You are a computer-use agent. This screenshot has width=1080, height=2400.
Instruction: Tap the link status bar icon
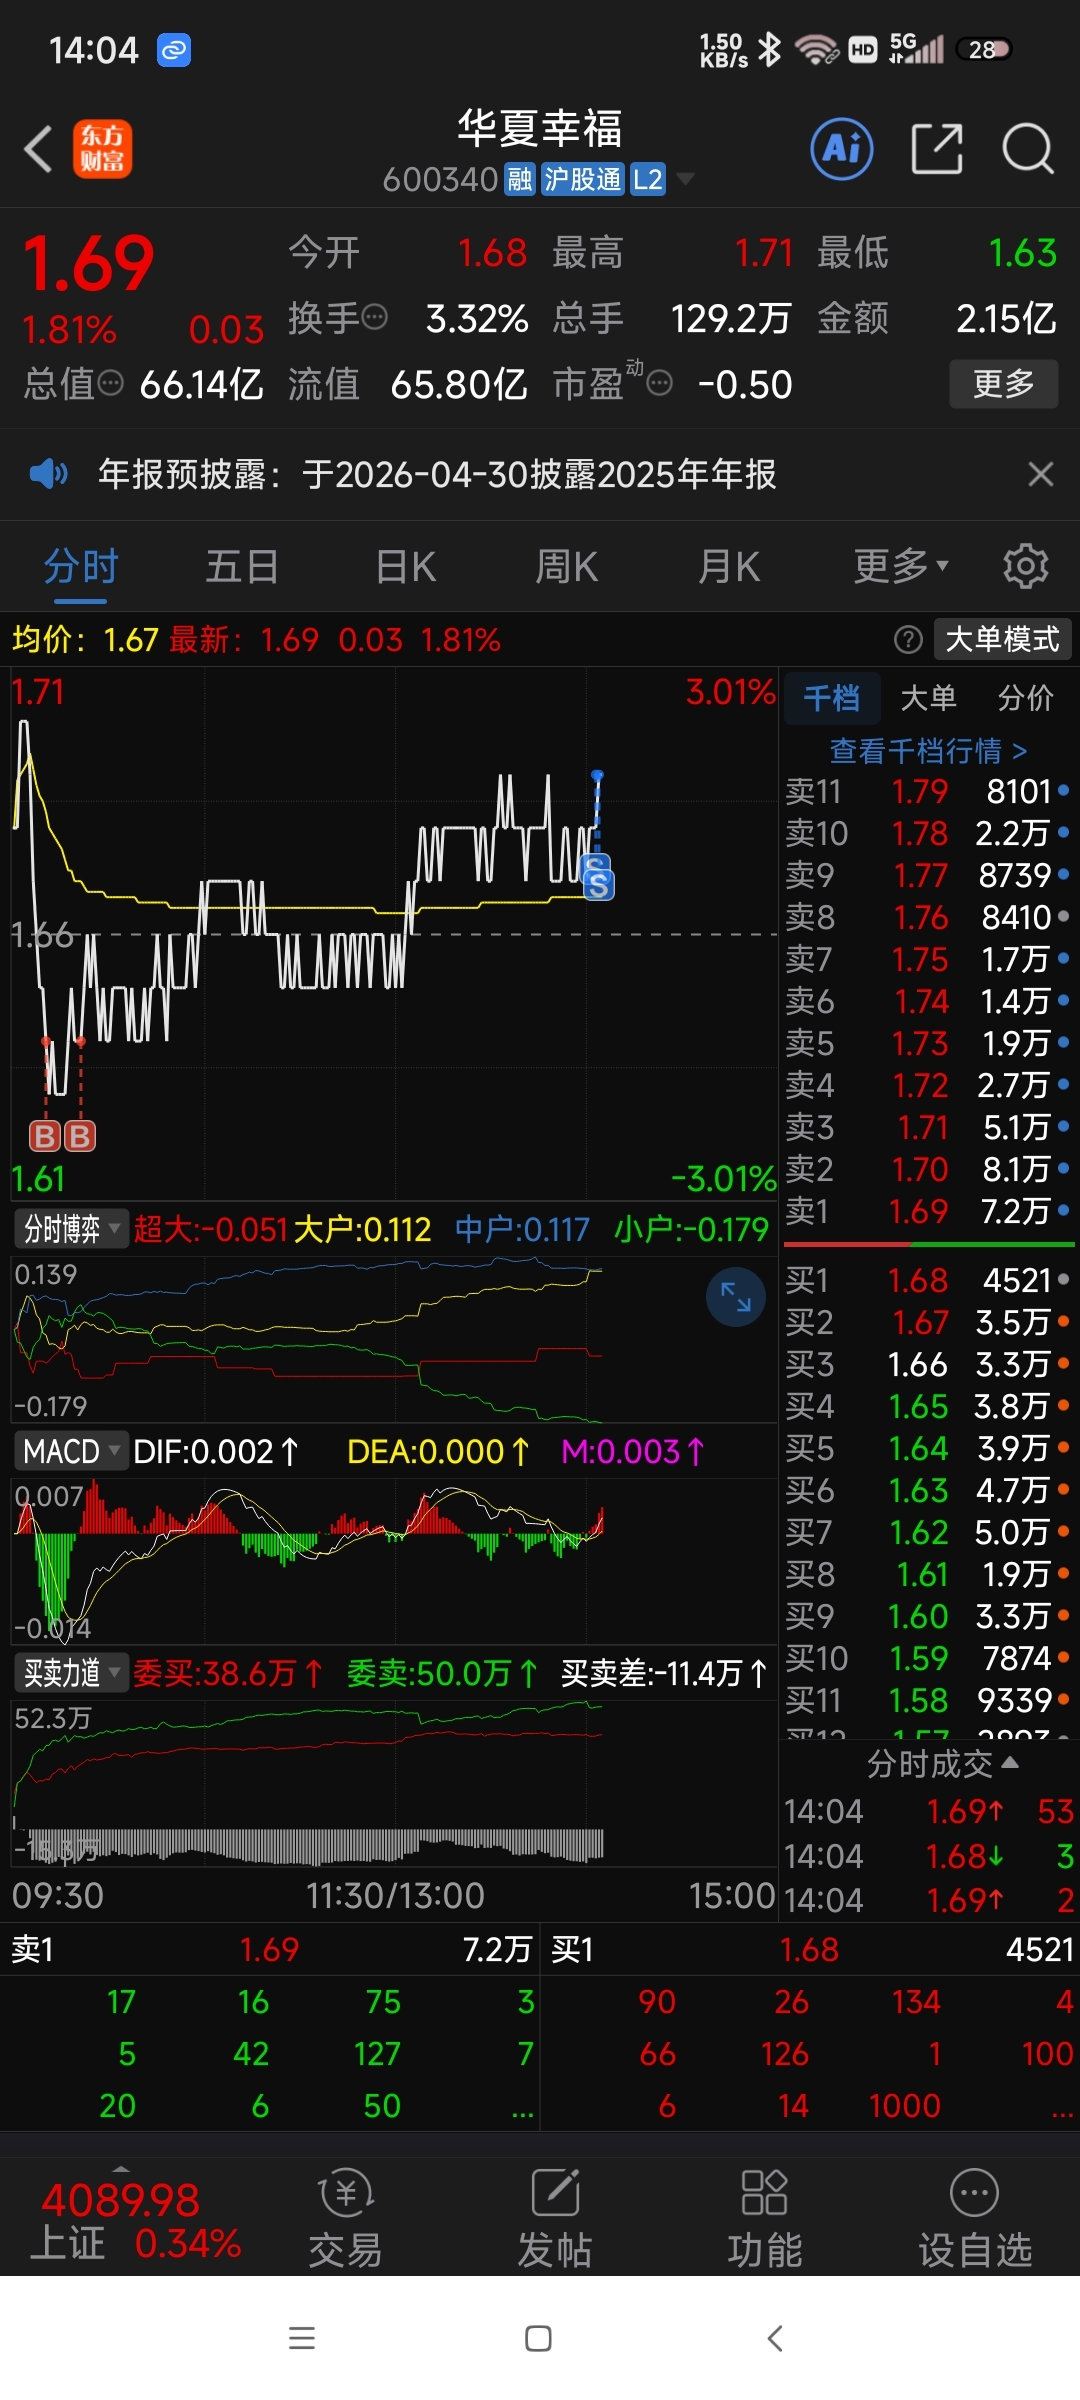point(174,49)
